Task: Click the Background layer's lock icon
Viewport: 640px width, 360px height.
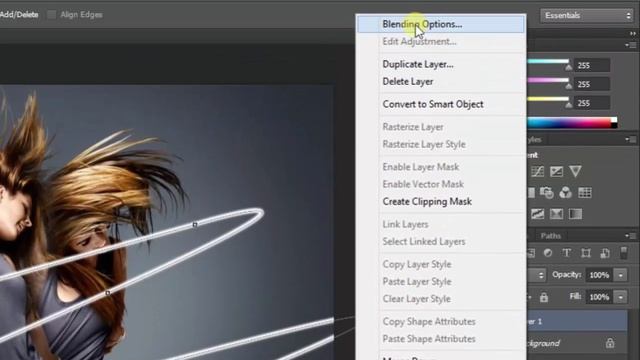Action: [610, 343]
